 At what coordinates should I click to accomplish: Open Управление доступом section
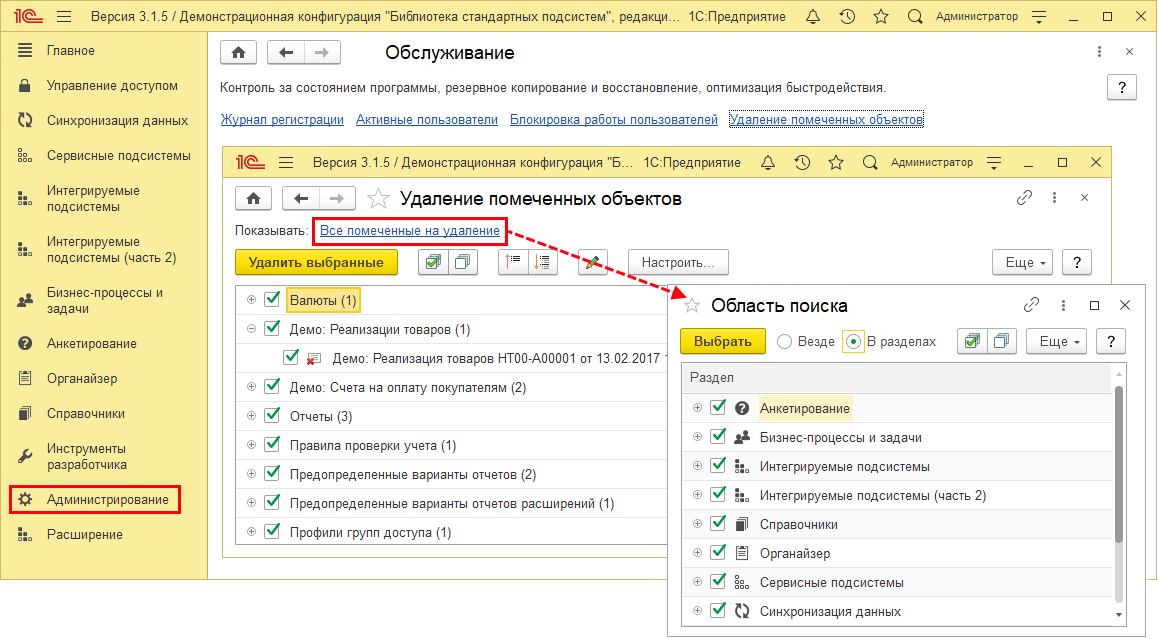pos(112,86)
